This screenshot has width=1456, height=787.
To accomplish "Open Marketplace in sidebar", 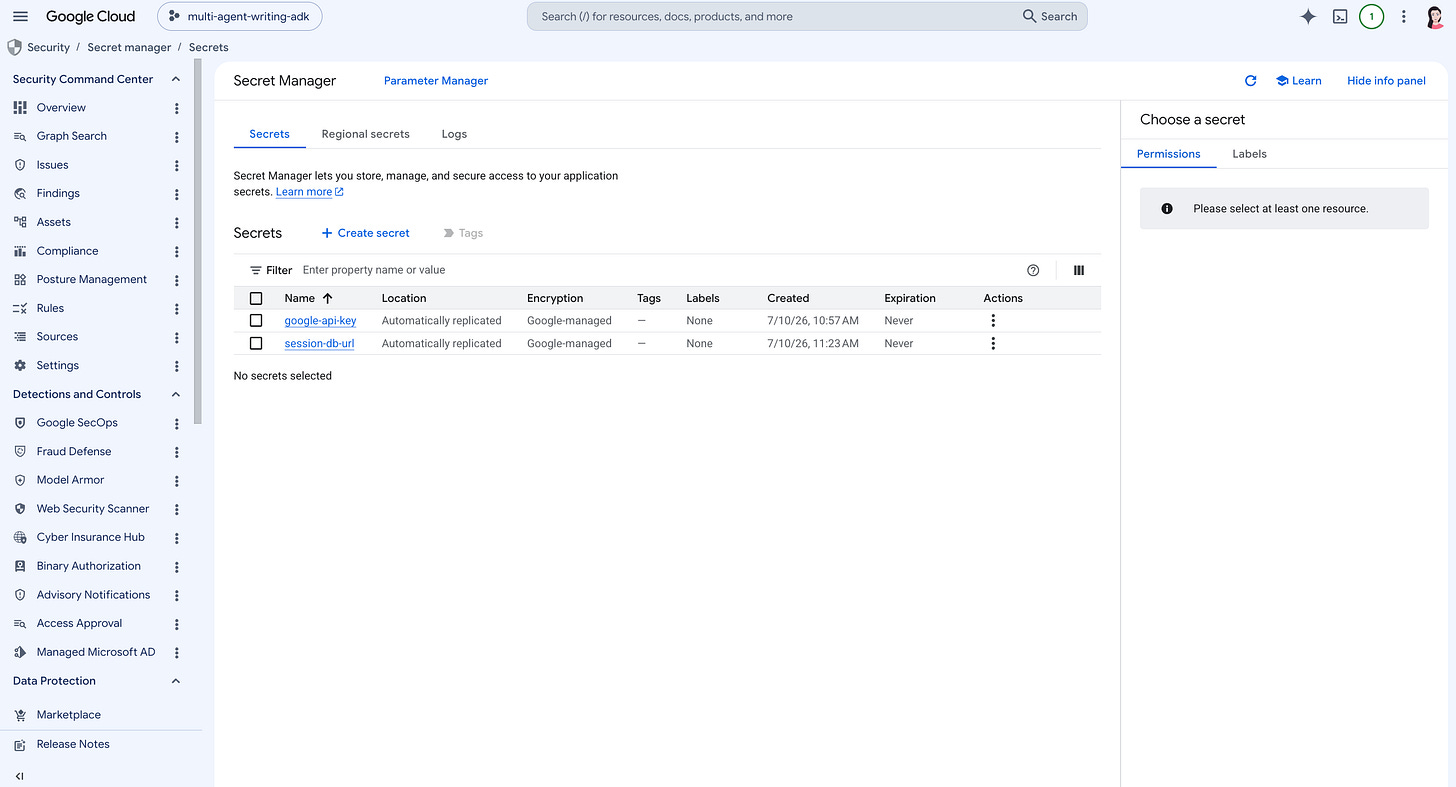I will 69,715.
